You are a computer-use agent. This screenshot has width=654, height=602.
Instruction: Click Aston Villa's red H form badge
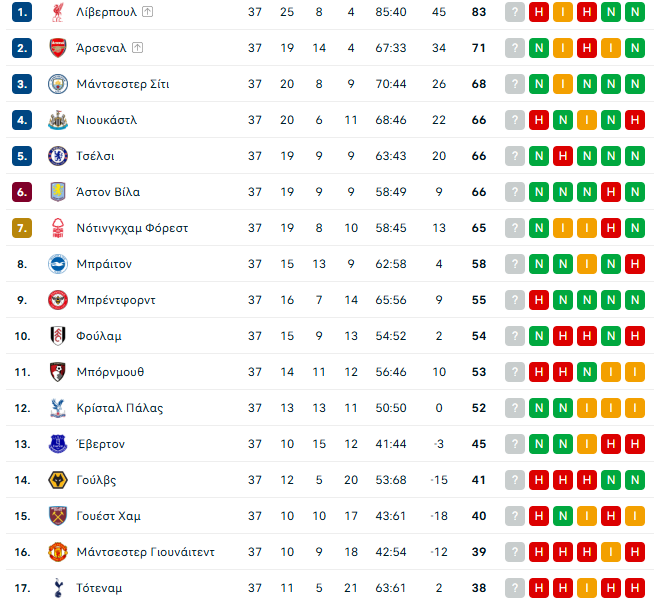(611, 192)
